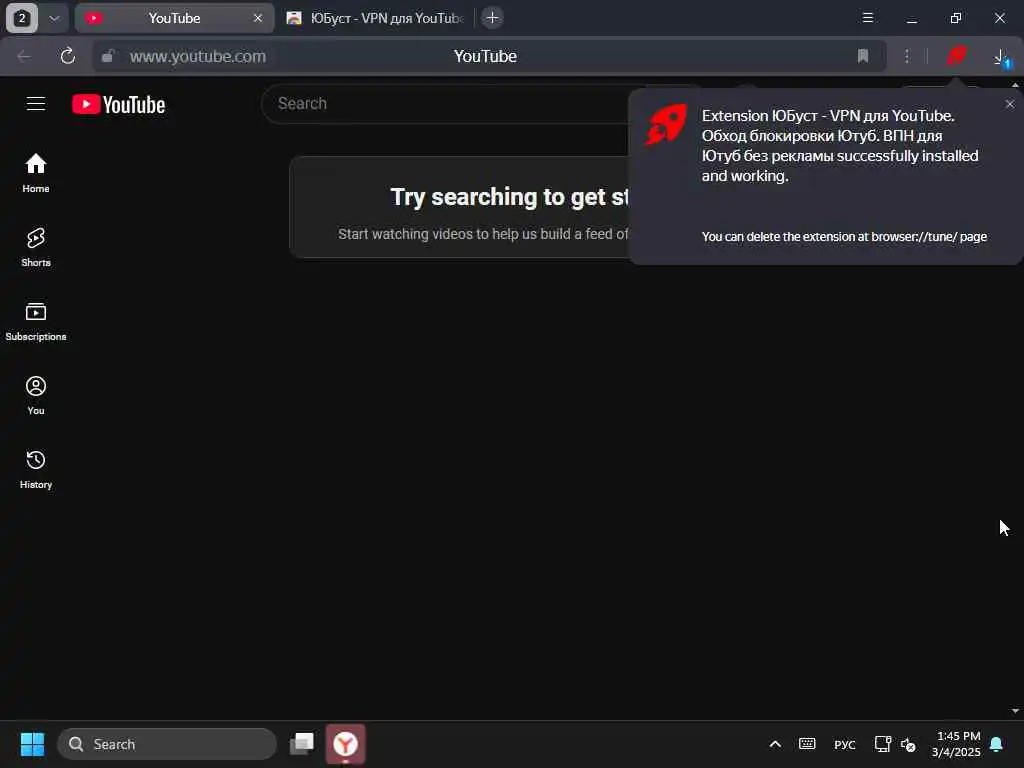Click the site security lock icon
This screenshot has width=1024, height=768.
(x=108, y=56)
